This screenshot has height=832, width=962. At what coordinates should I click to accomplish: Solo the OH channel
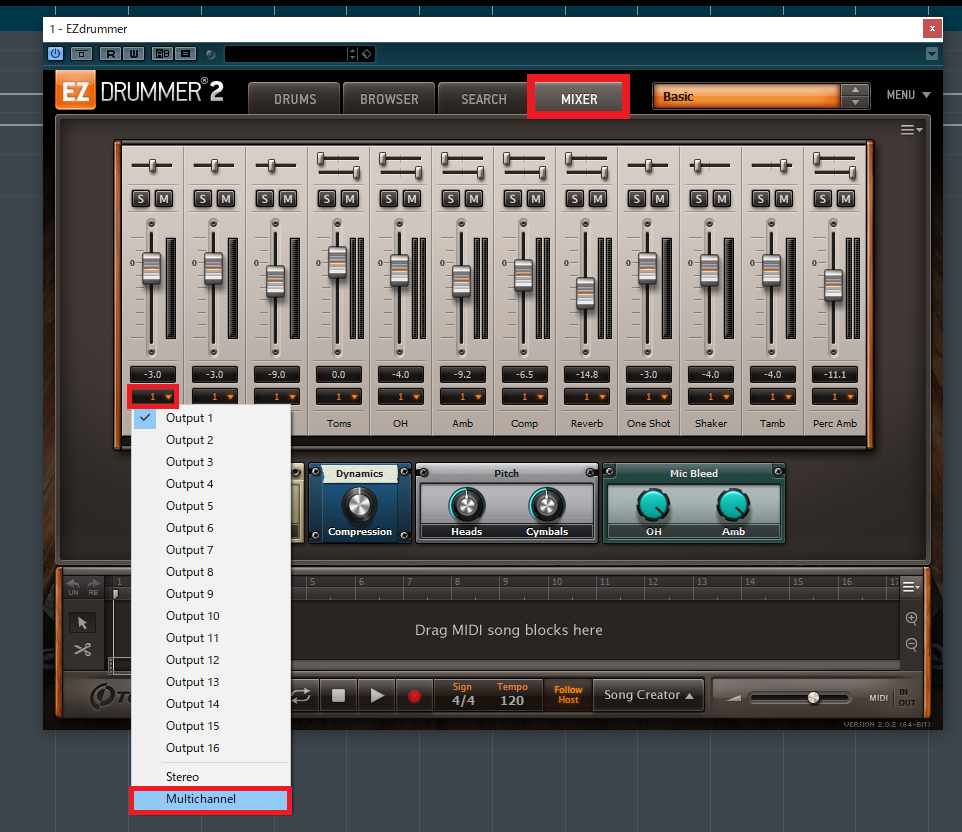click(388, 199)
